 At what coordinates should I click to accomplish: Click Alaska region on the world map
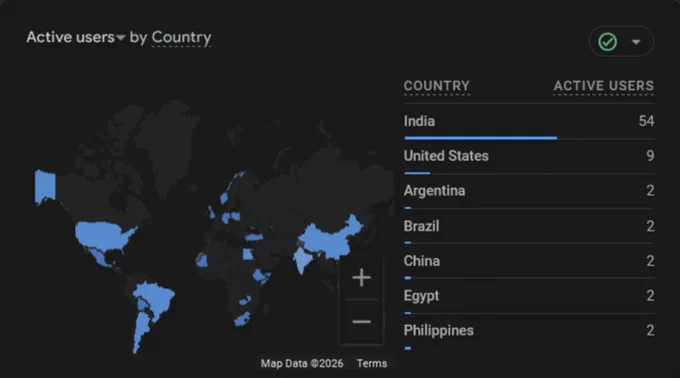[x=45, y=186]
